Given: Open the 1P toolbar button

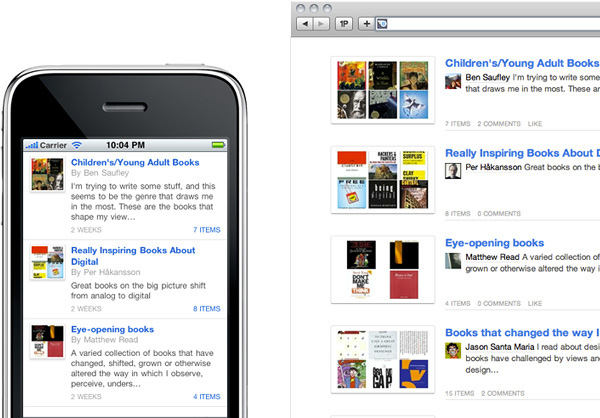Looking at the screenshot, I should [x=344, y=24].
